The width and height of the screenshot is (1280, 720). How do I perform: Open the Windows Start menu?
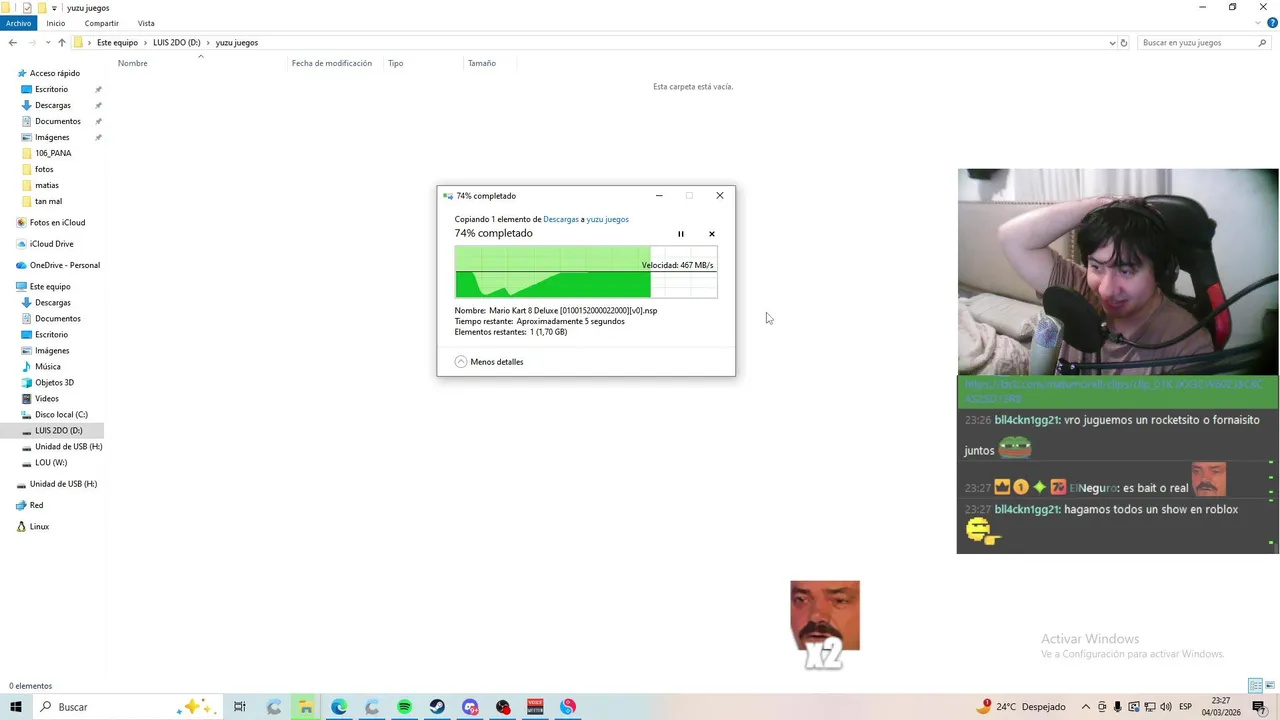coord(15,707)
